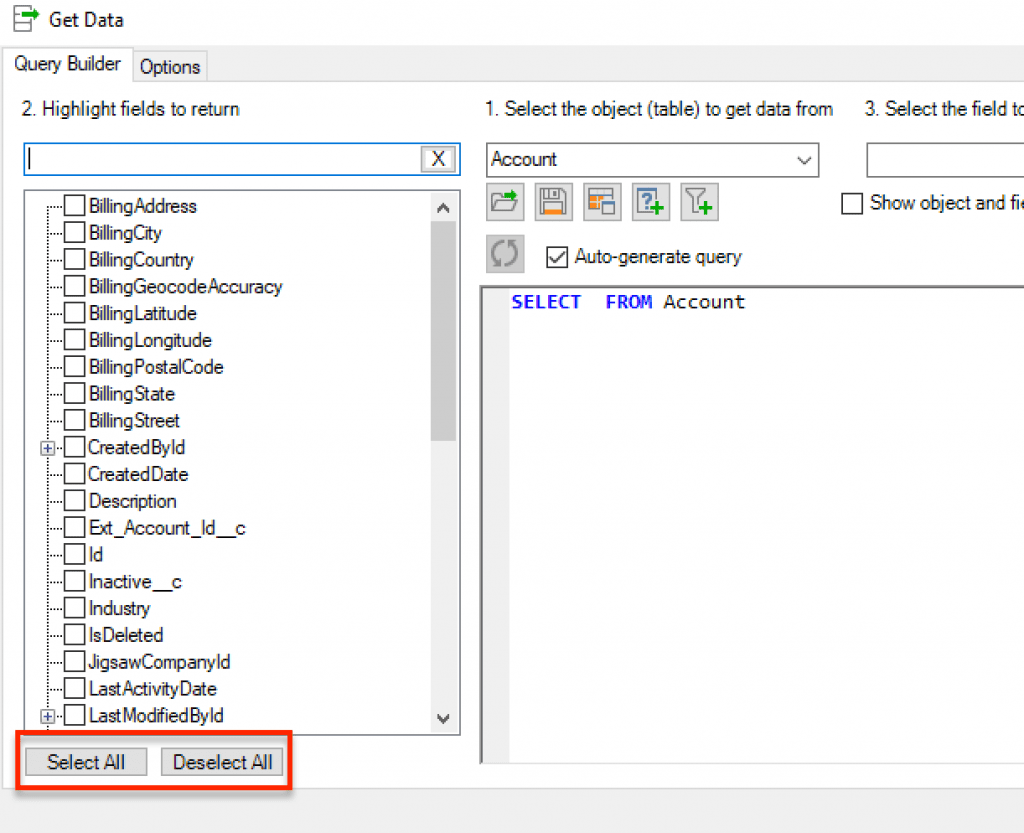Check the IsDeleted field

73,634
